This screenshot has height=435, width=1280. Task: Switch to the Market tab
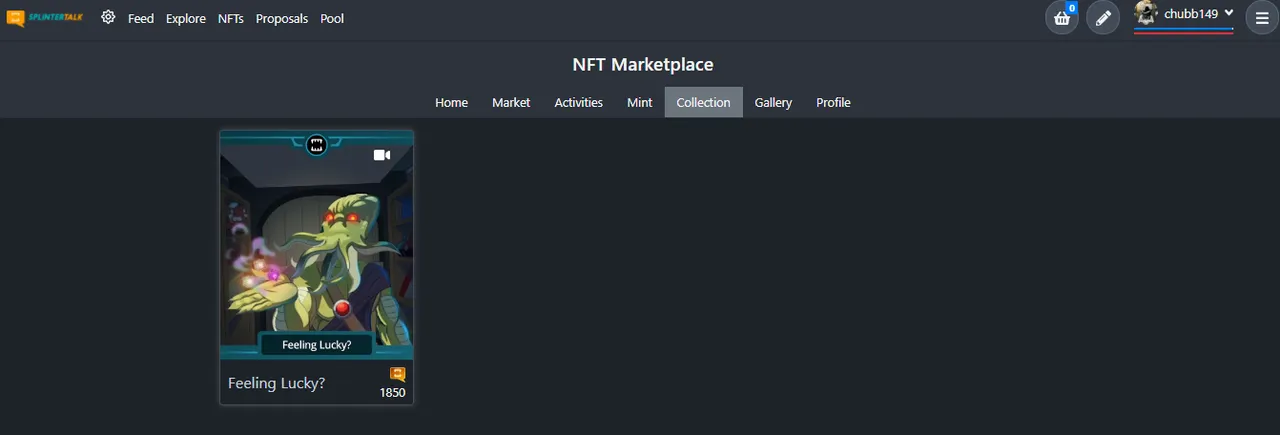(511, 102)
